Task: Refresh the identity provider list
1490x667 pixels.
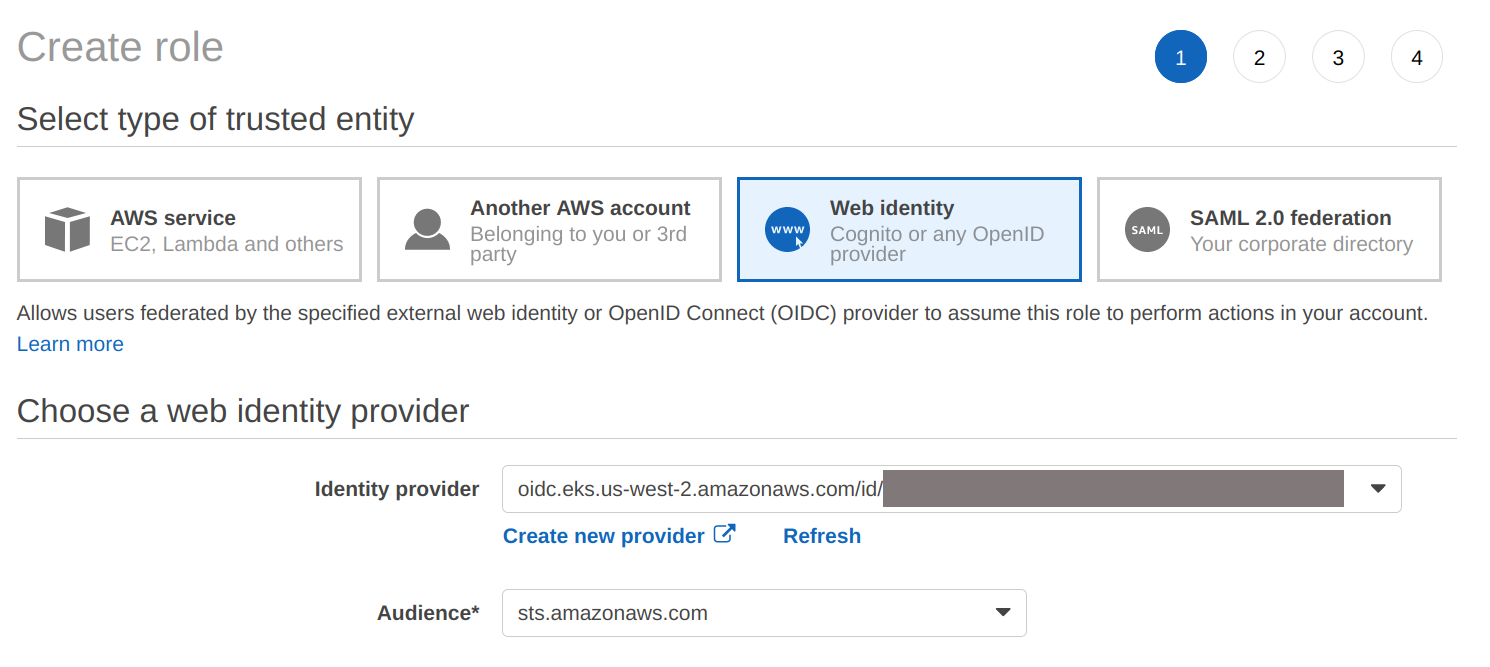Action: tap(821, 536)
